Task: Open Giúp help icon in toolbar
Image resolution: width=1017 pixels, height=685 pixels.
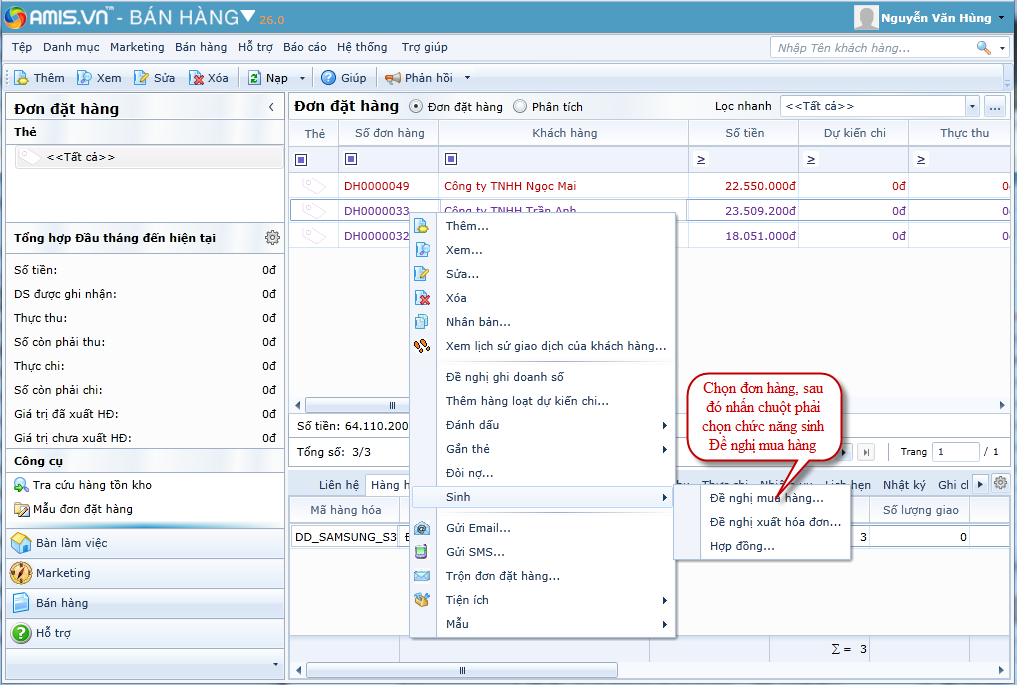Action: (x=328, y=78)
